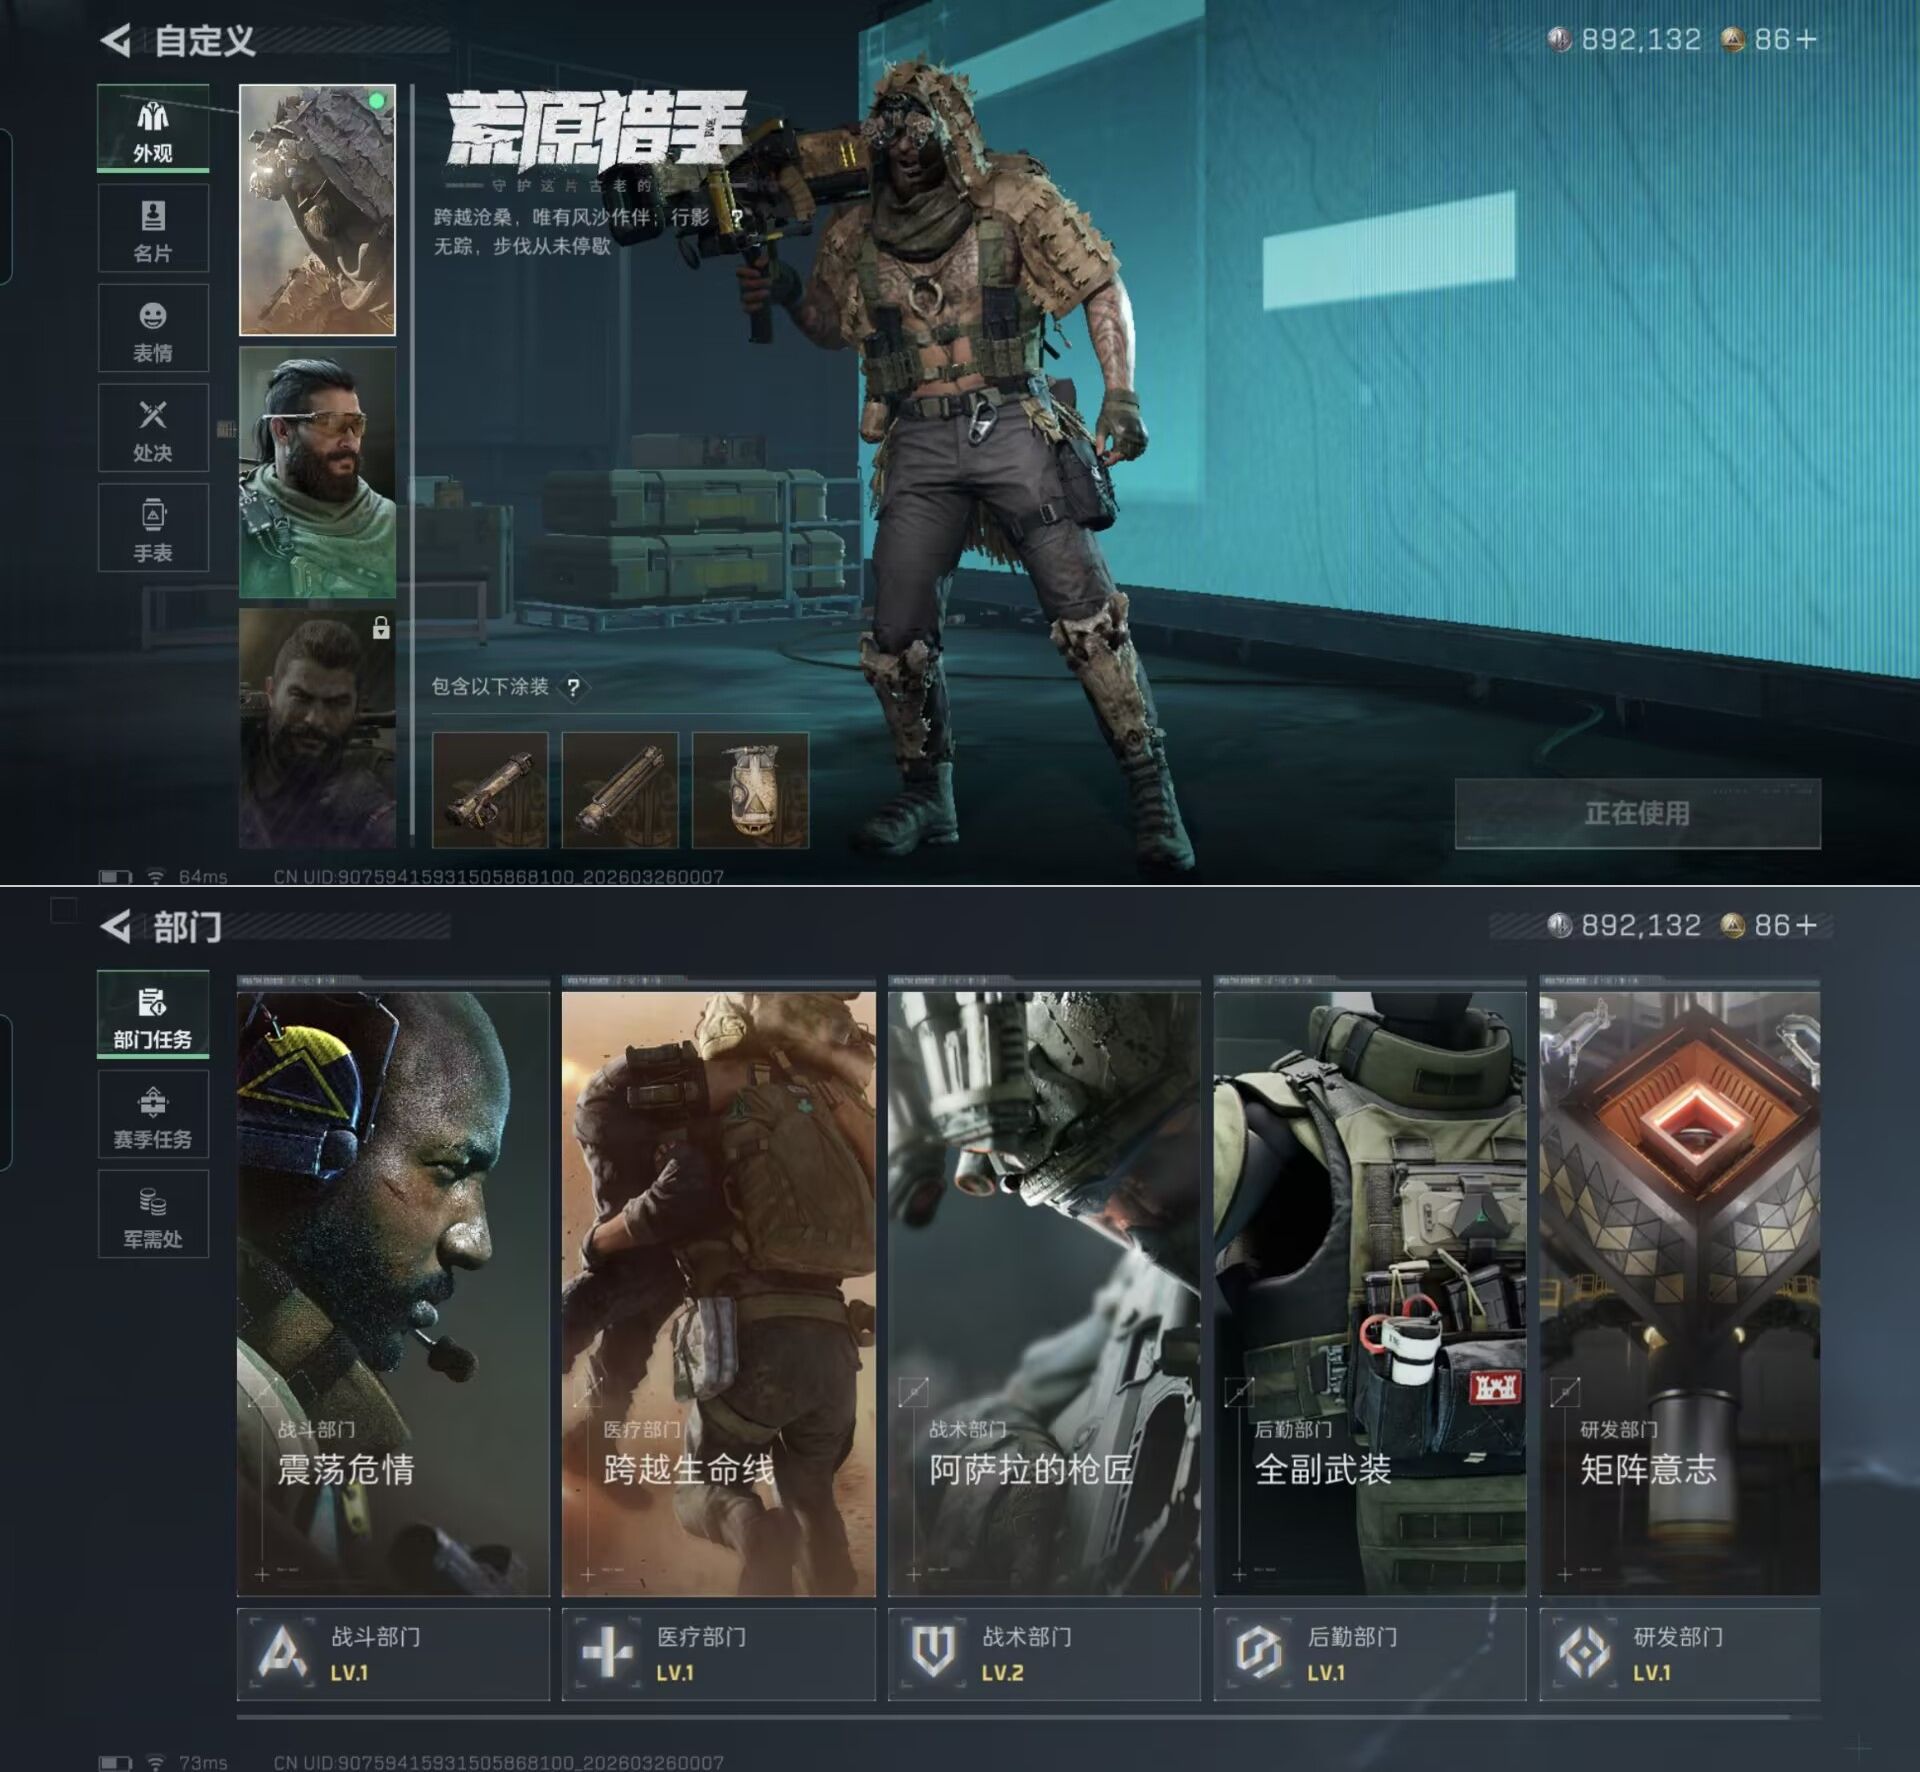Open the 表情 emote tab
This screenshot has height=1772, width=1920.
(153, 329)
